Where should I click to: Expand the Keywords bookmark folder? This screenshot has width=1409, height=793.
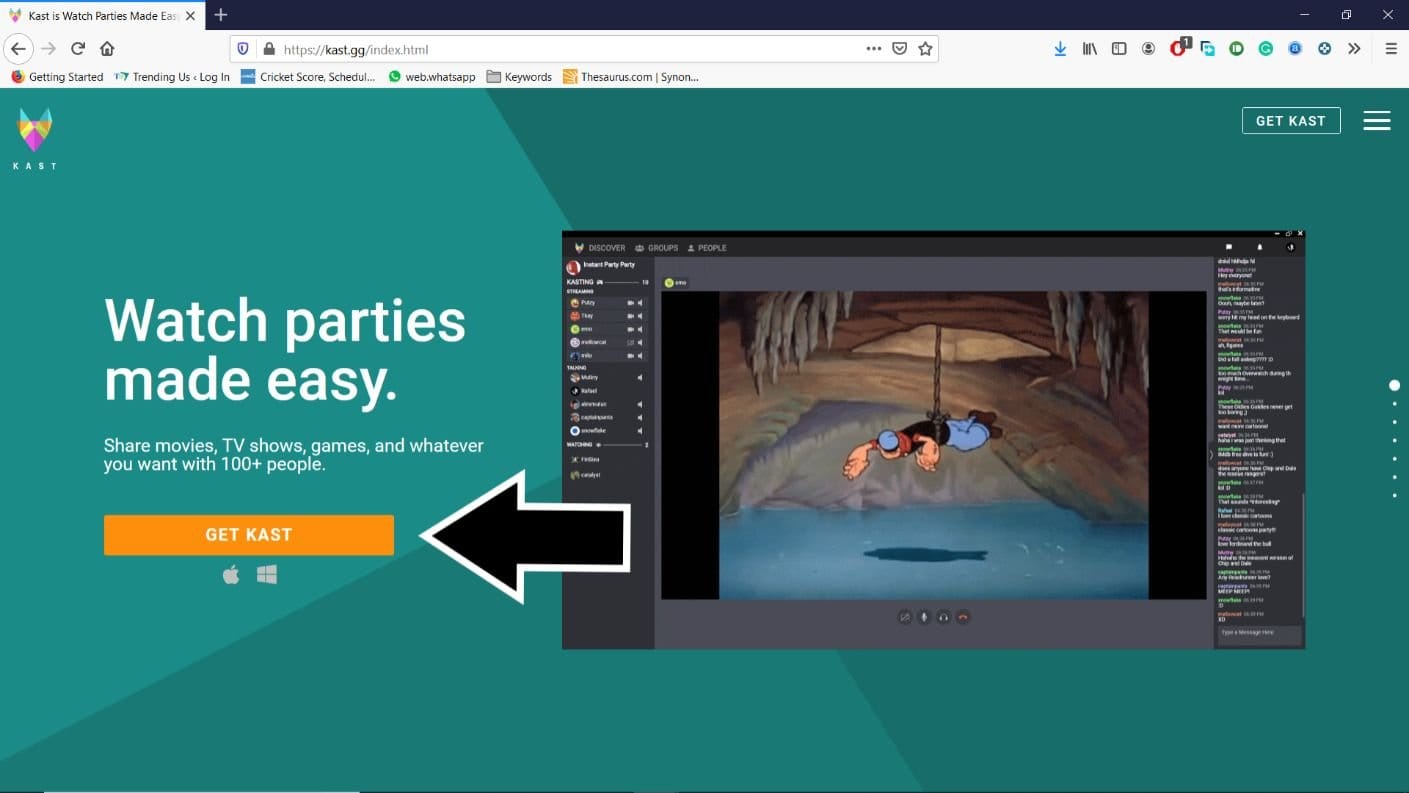click(519, 77)
